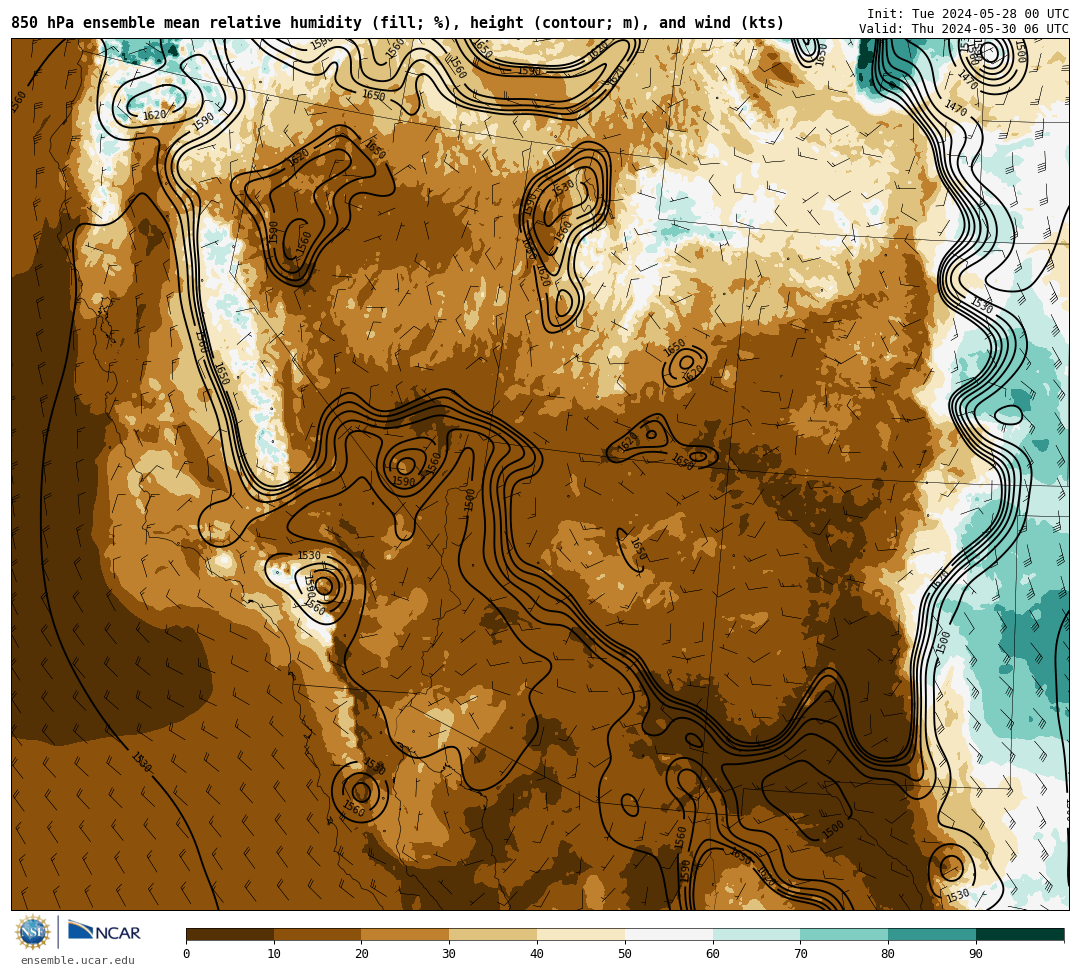Screen dimensions: 1080x973
Task: Click the 0-10 darkest brown colorbar segment
Action: pyautogui.click(x=230, y=934)
